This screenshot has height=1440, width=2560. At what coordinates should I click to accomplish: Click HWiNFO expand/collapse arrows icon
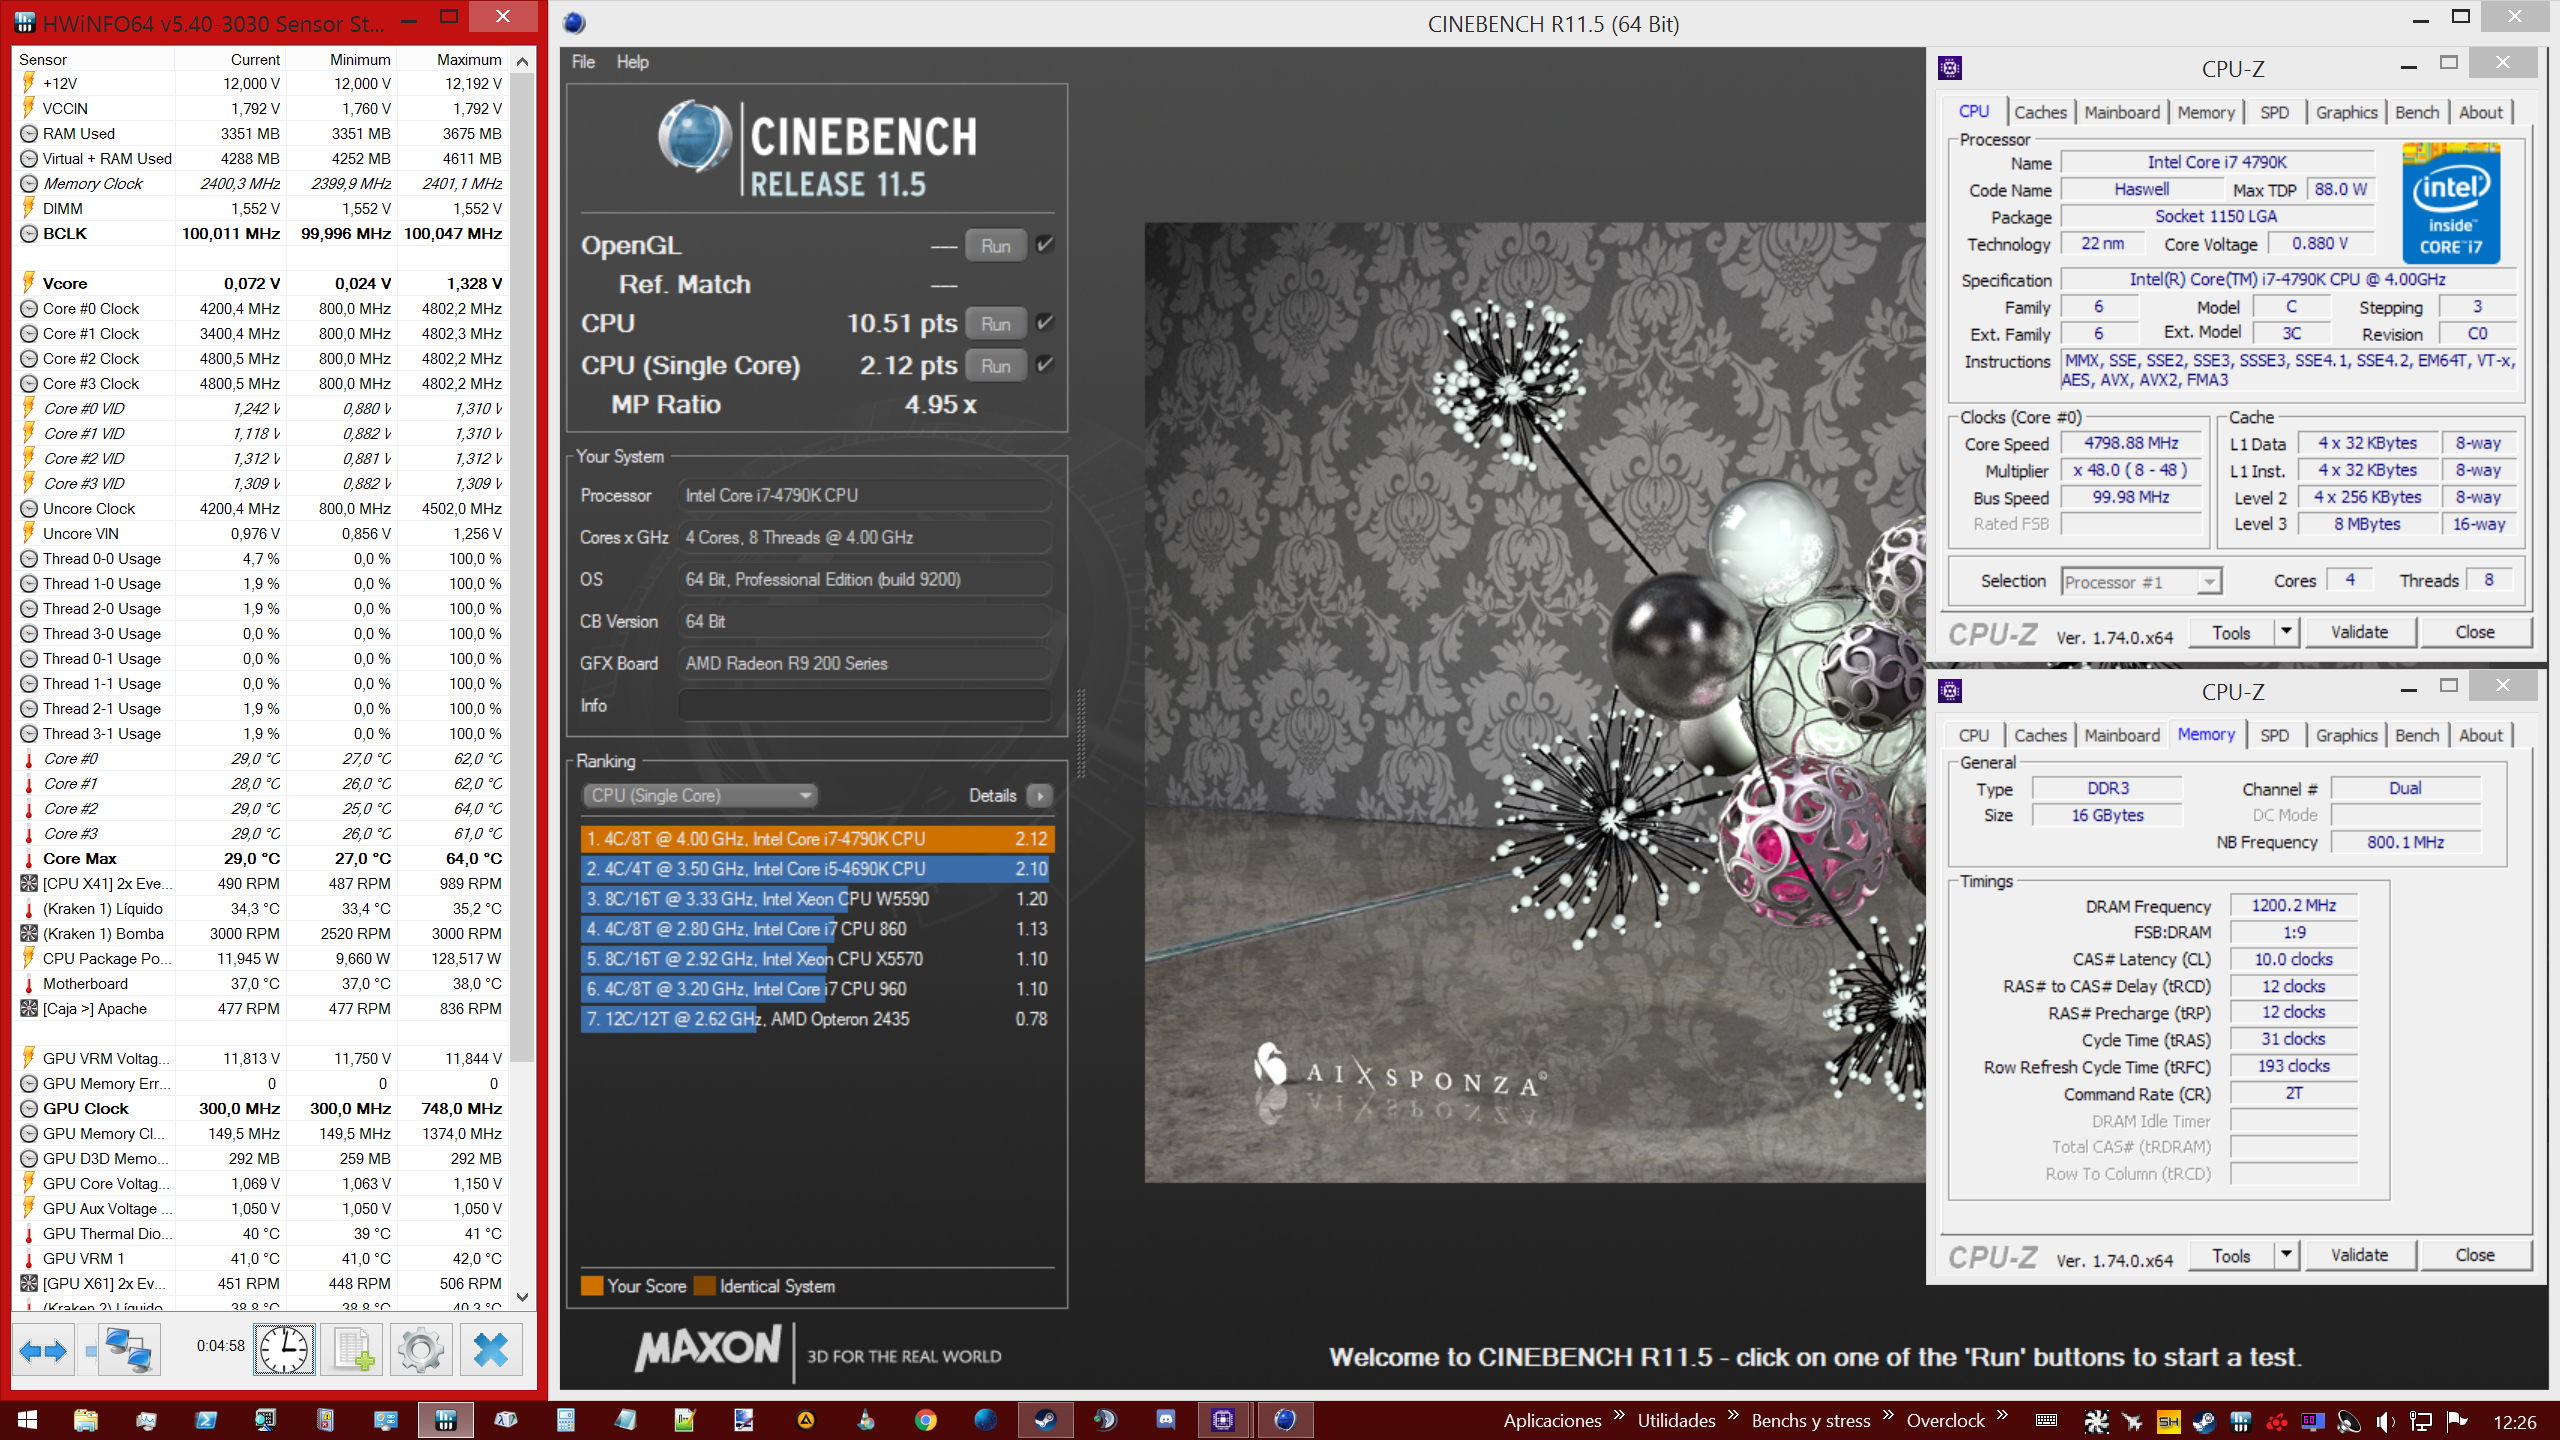coord(43,1351)
